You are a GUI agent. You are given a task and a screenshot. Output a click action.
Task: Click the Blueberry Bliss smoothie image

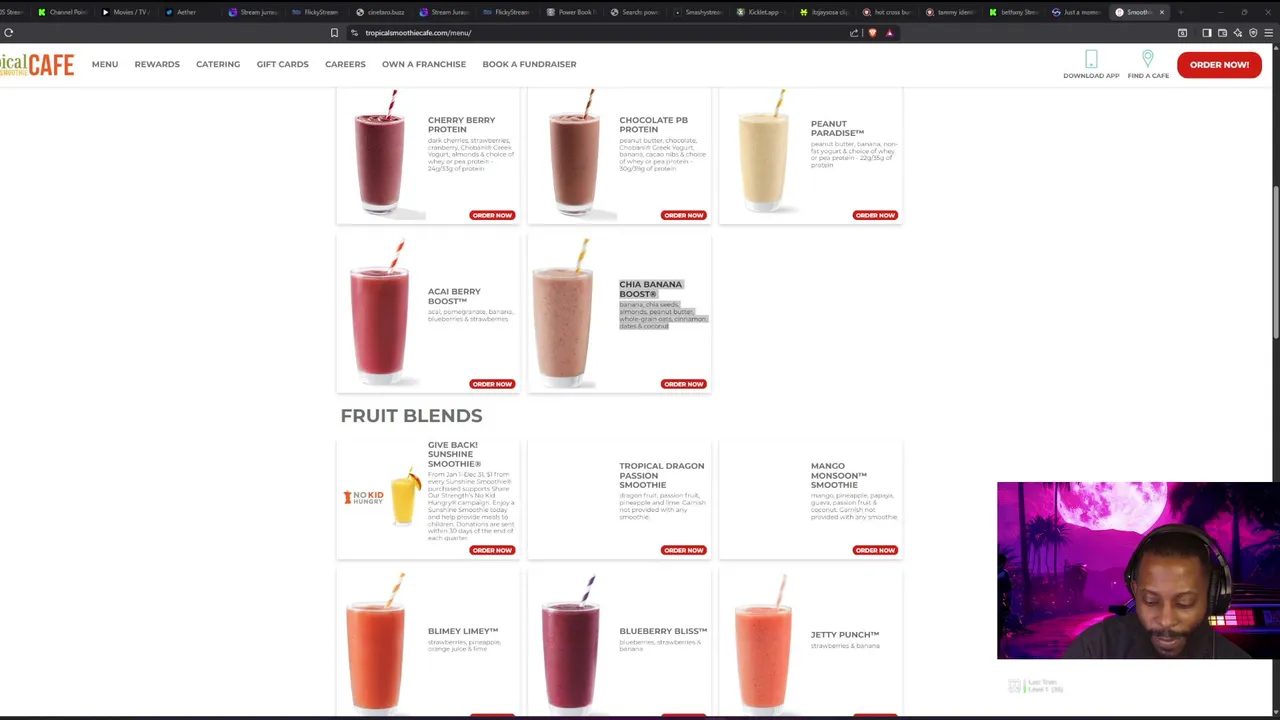571,645
